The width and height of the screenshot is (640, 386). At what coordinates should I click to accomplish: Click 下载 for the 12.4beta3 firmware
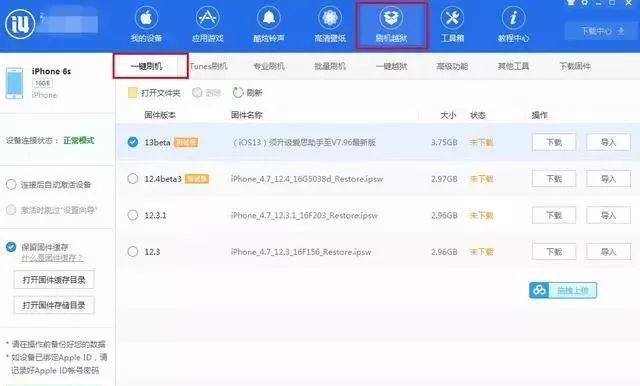554,179
